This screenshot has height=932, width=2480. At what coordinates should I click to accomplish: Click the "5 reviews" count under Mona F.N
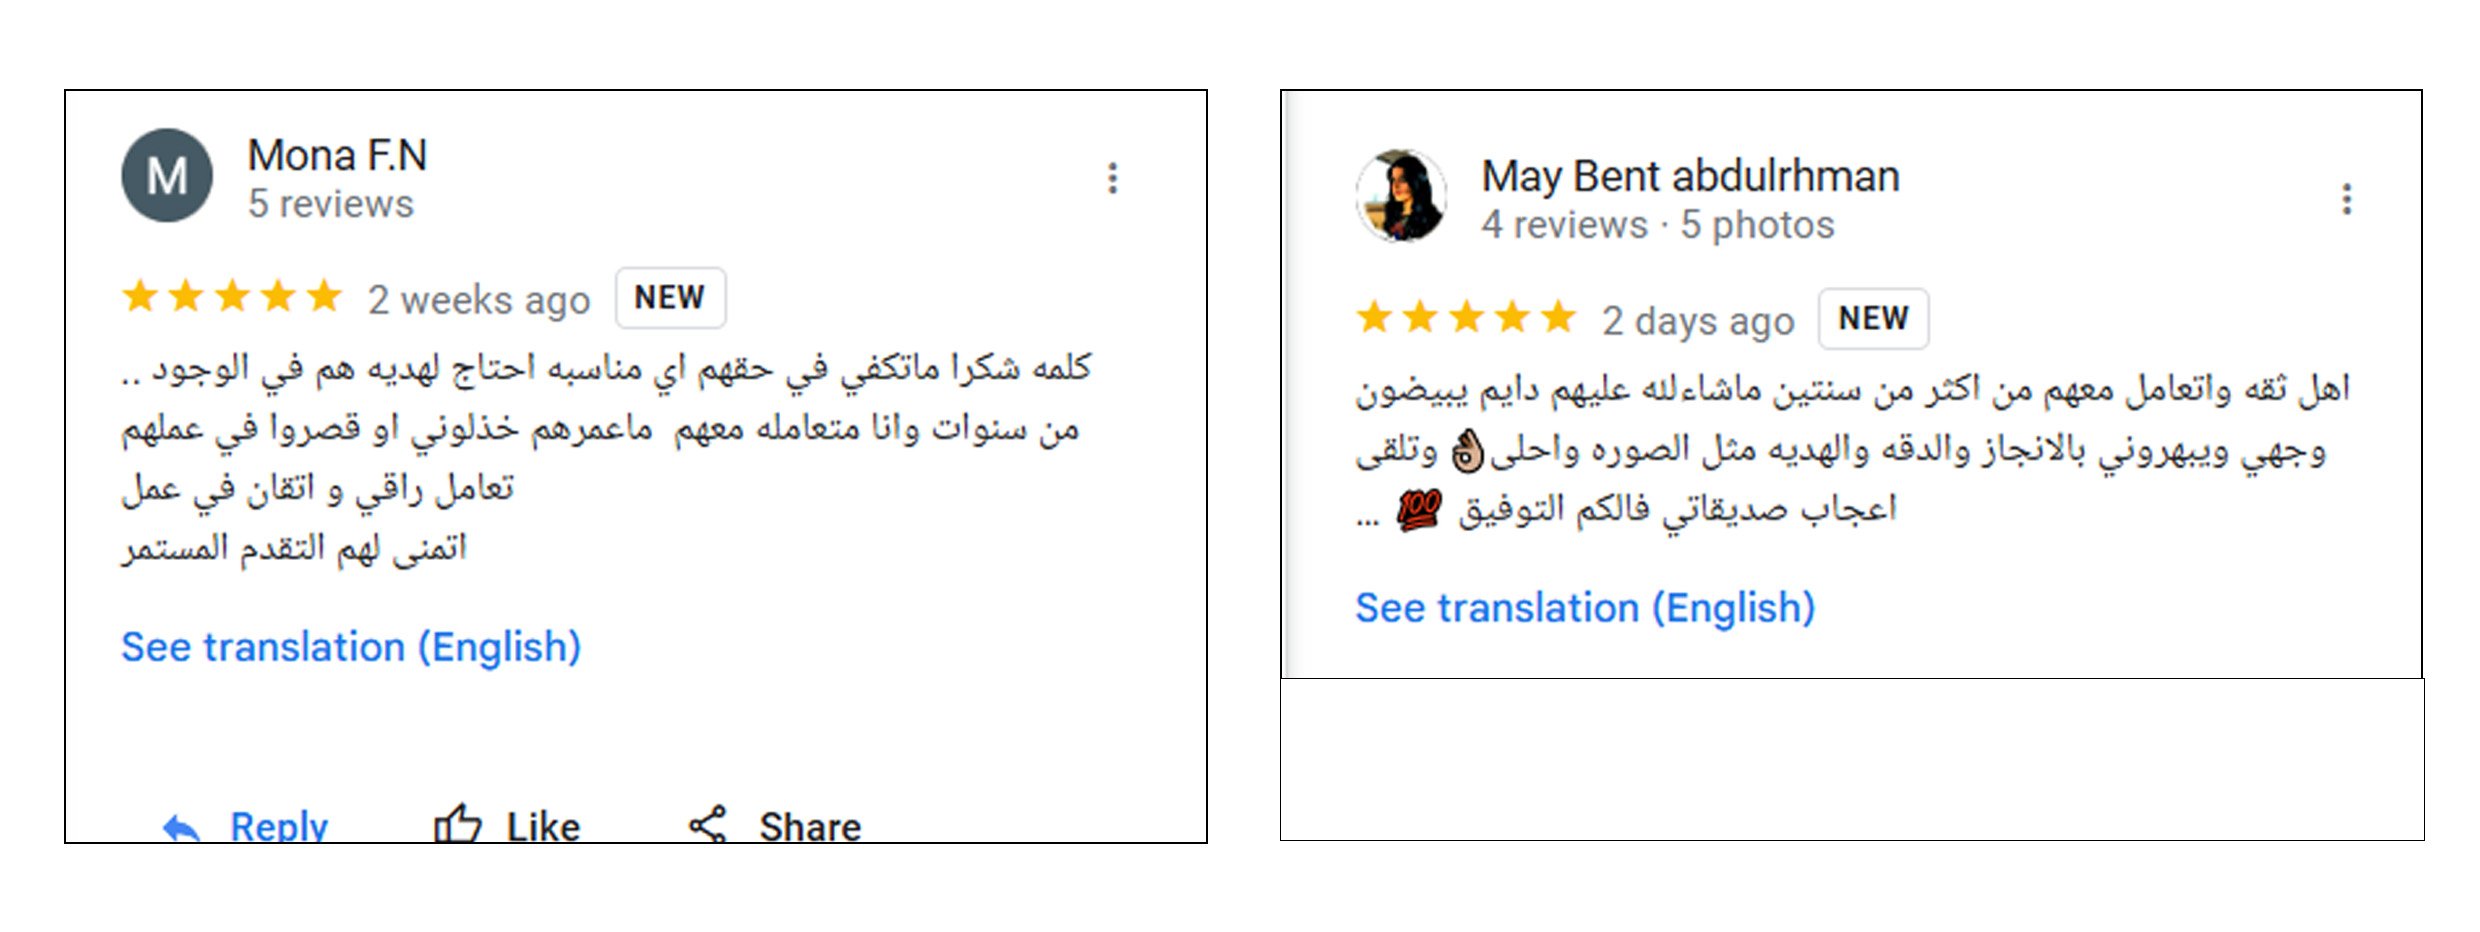click(x=330, y=204)
